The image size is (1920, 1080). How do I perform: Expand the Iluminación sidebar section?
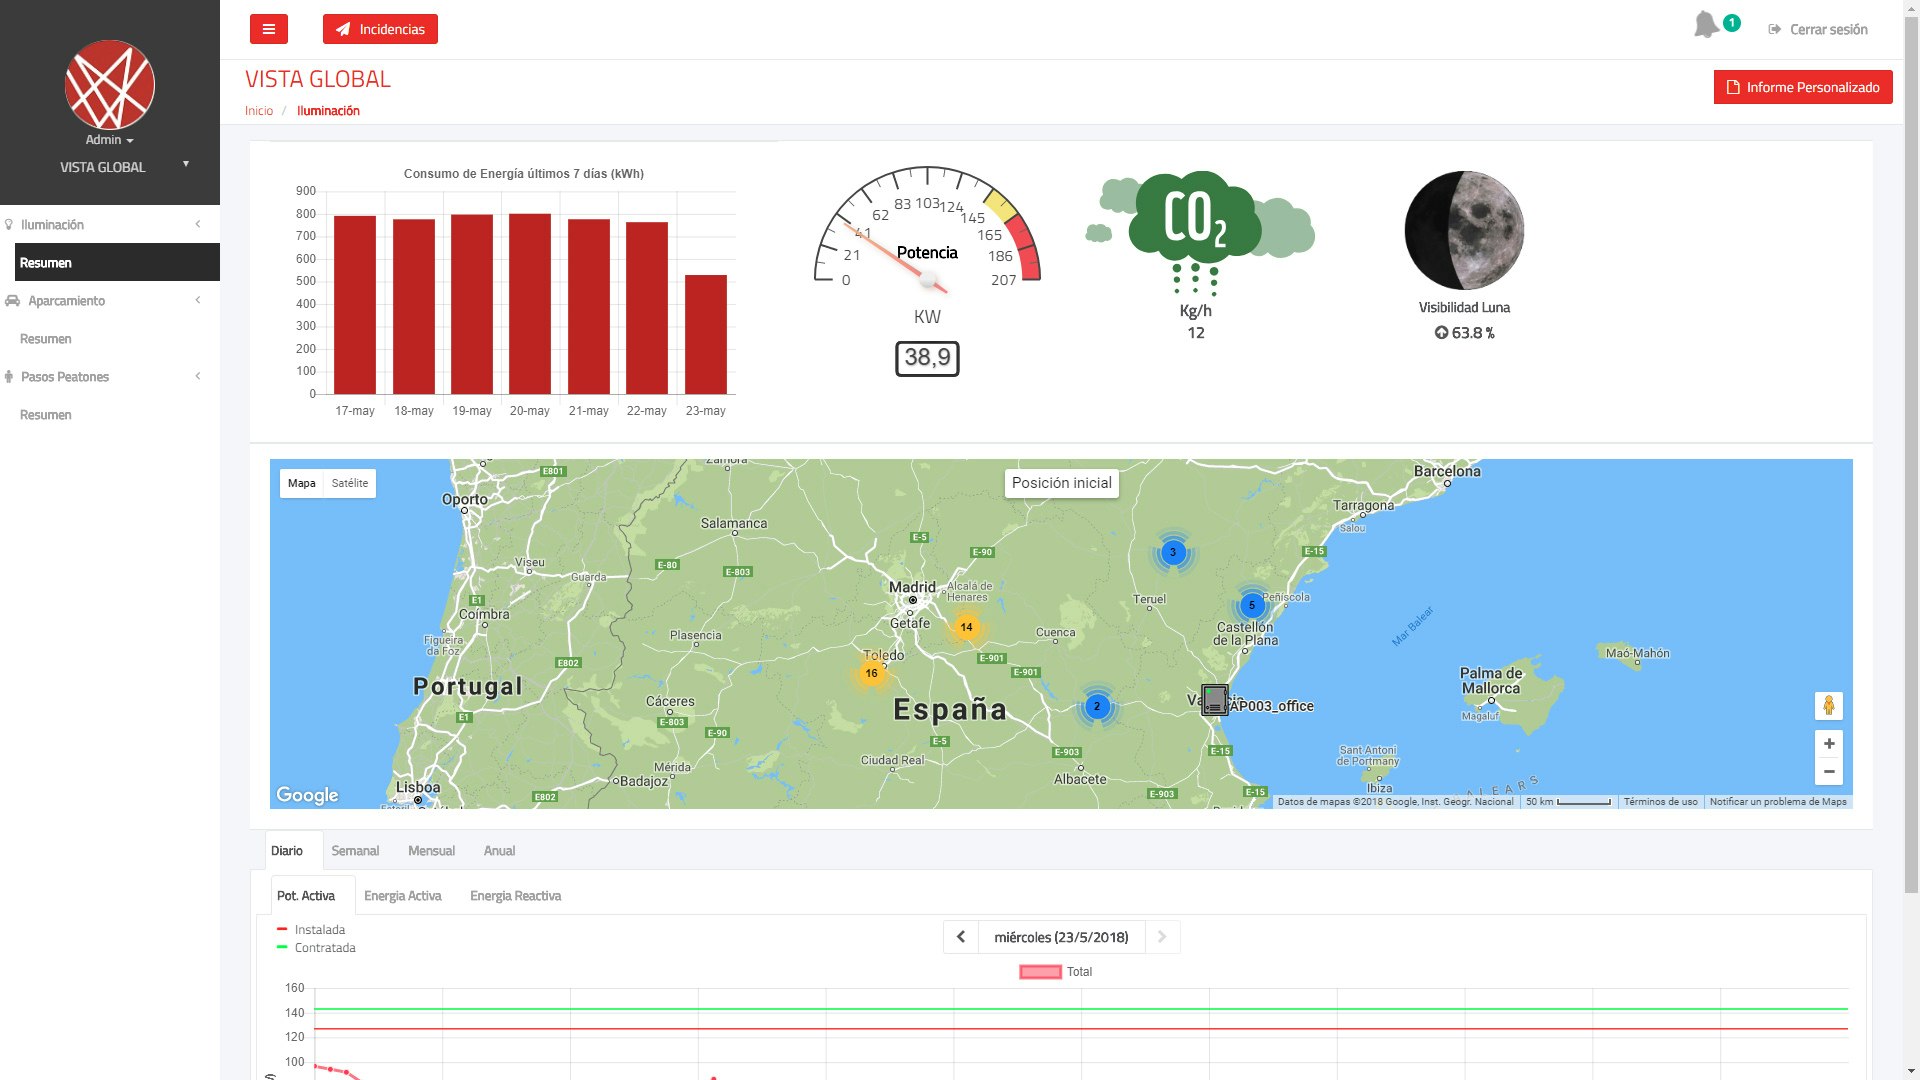pos(197,224)
